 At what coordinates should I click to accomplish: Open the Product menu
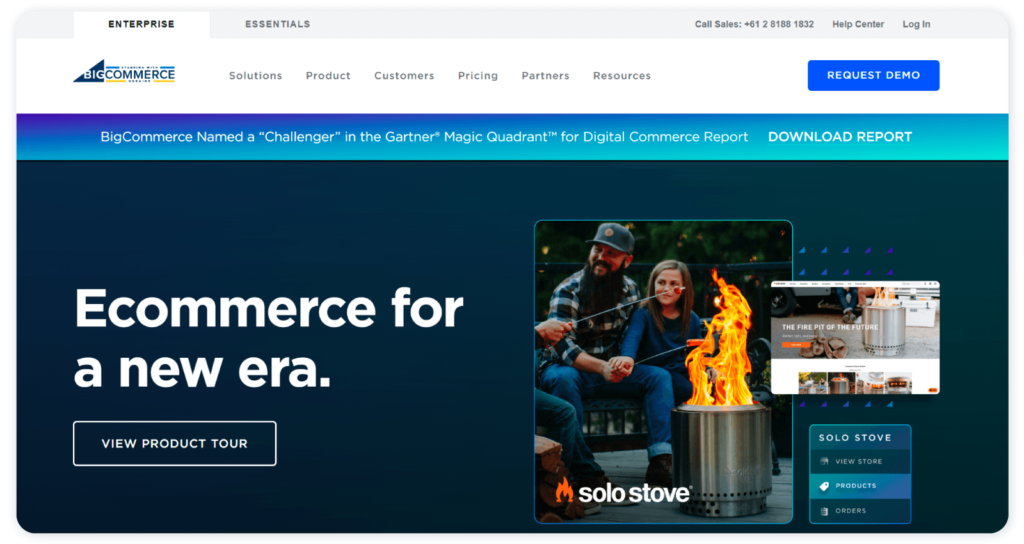328,76
